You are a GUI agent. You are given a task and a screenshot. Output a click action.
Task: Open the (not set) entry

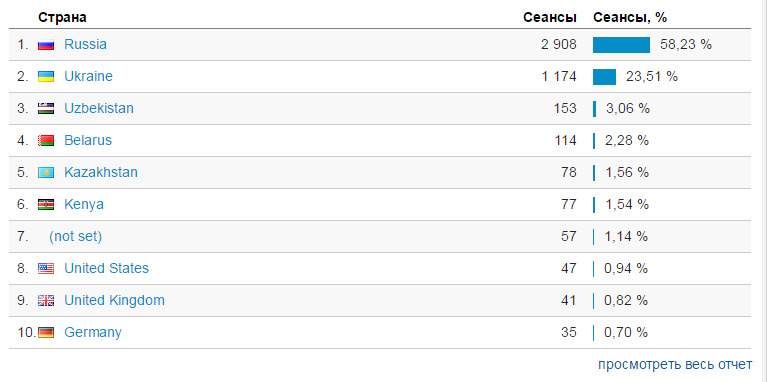(75, 236)
